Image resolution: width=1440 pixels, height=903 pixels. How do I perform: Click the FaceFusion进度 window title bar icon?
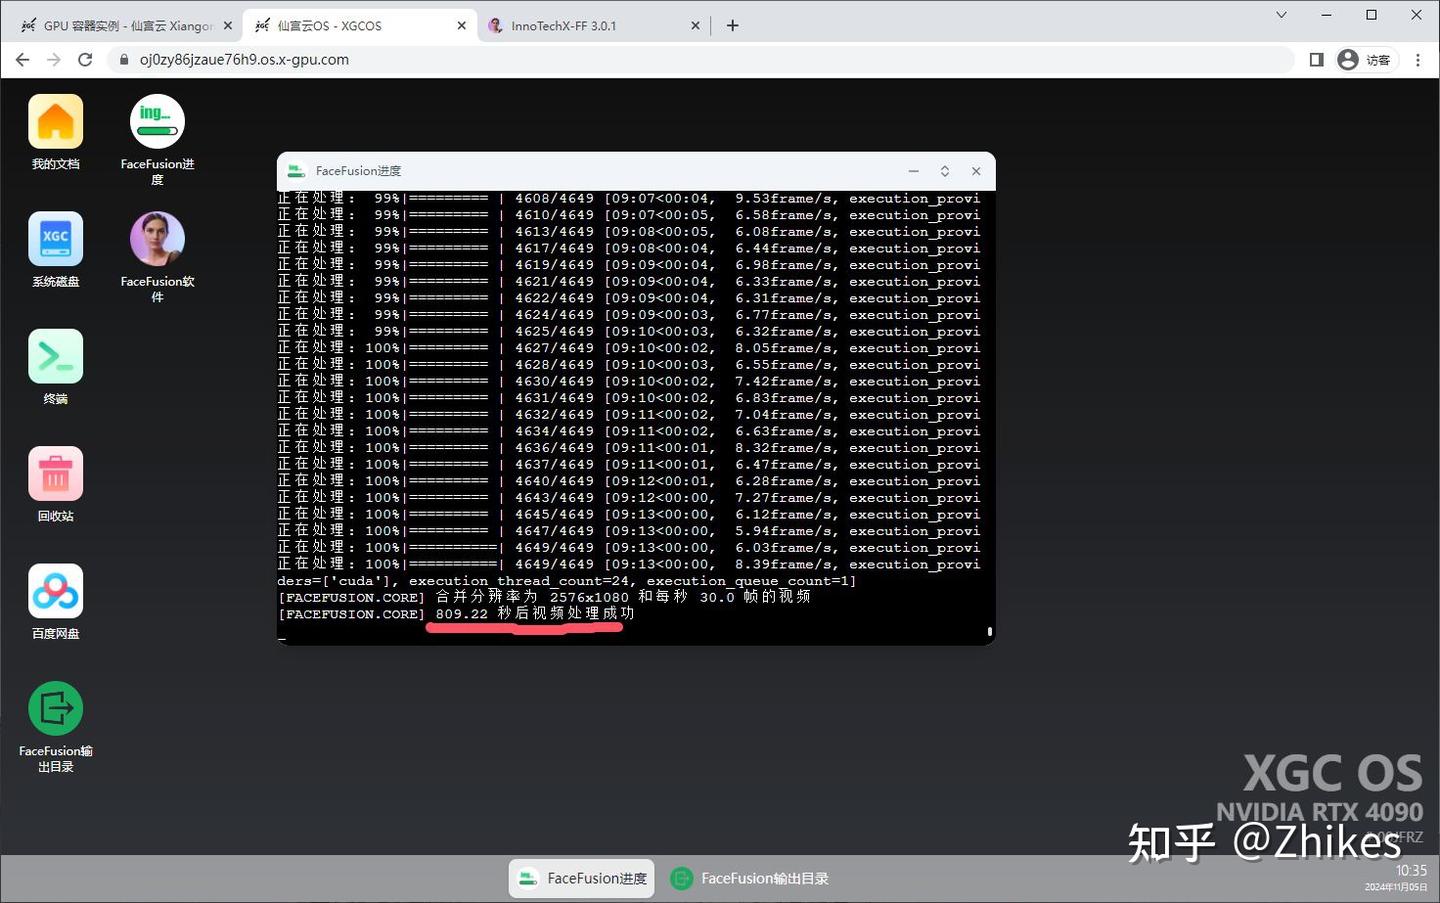[x=296, y=171]
